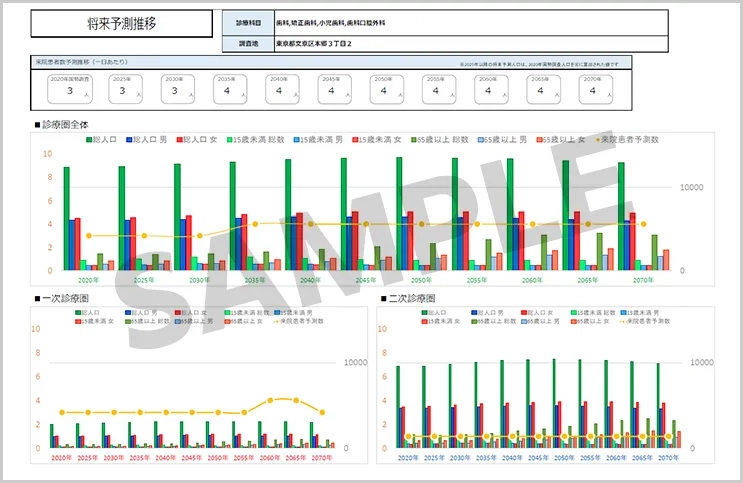Click the 2020年 axis label in 診療圏全体 chart
This screenshot has height=483, width=743.
click(x=89, y=280)
